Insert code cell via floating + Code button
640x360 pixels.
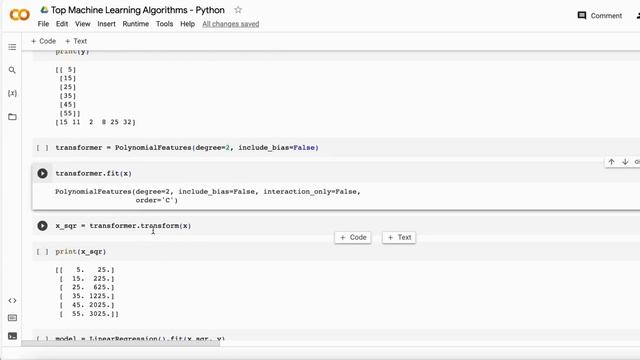point(353,238)
